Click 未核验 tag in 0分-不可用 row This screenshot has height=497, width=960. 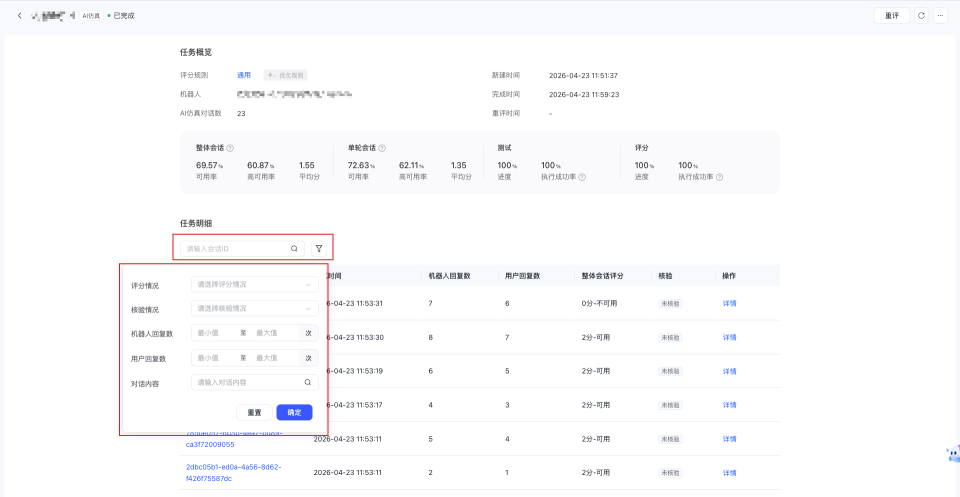click(670, 304)
